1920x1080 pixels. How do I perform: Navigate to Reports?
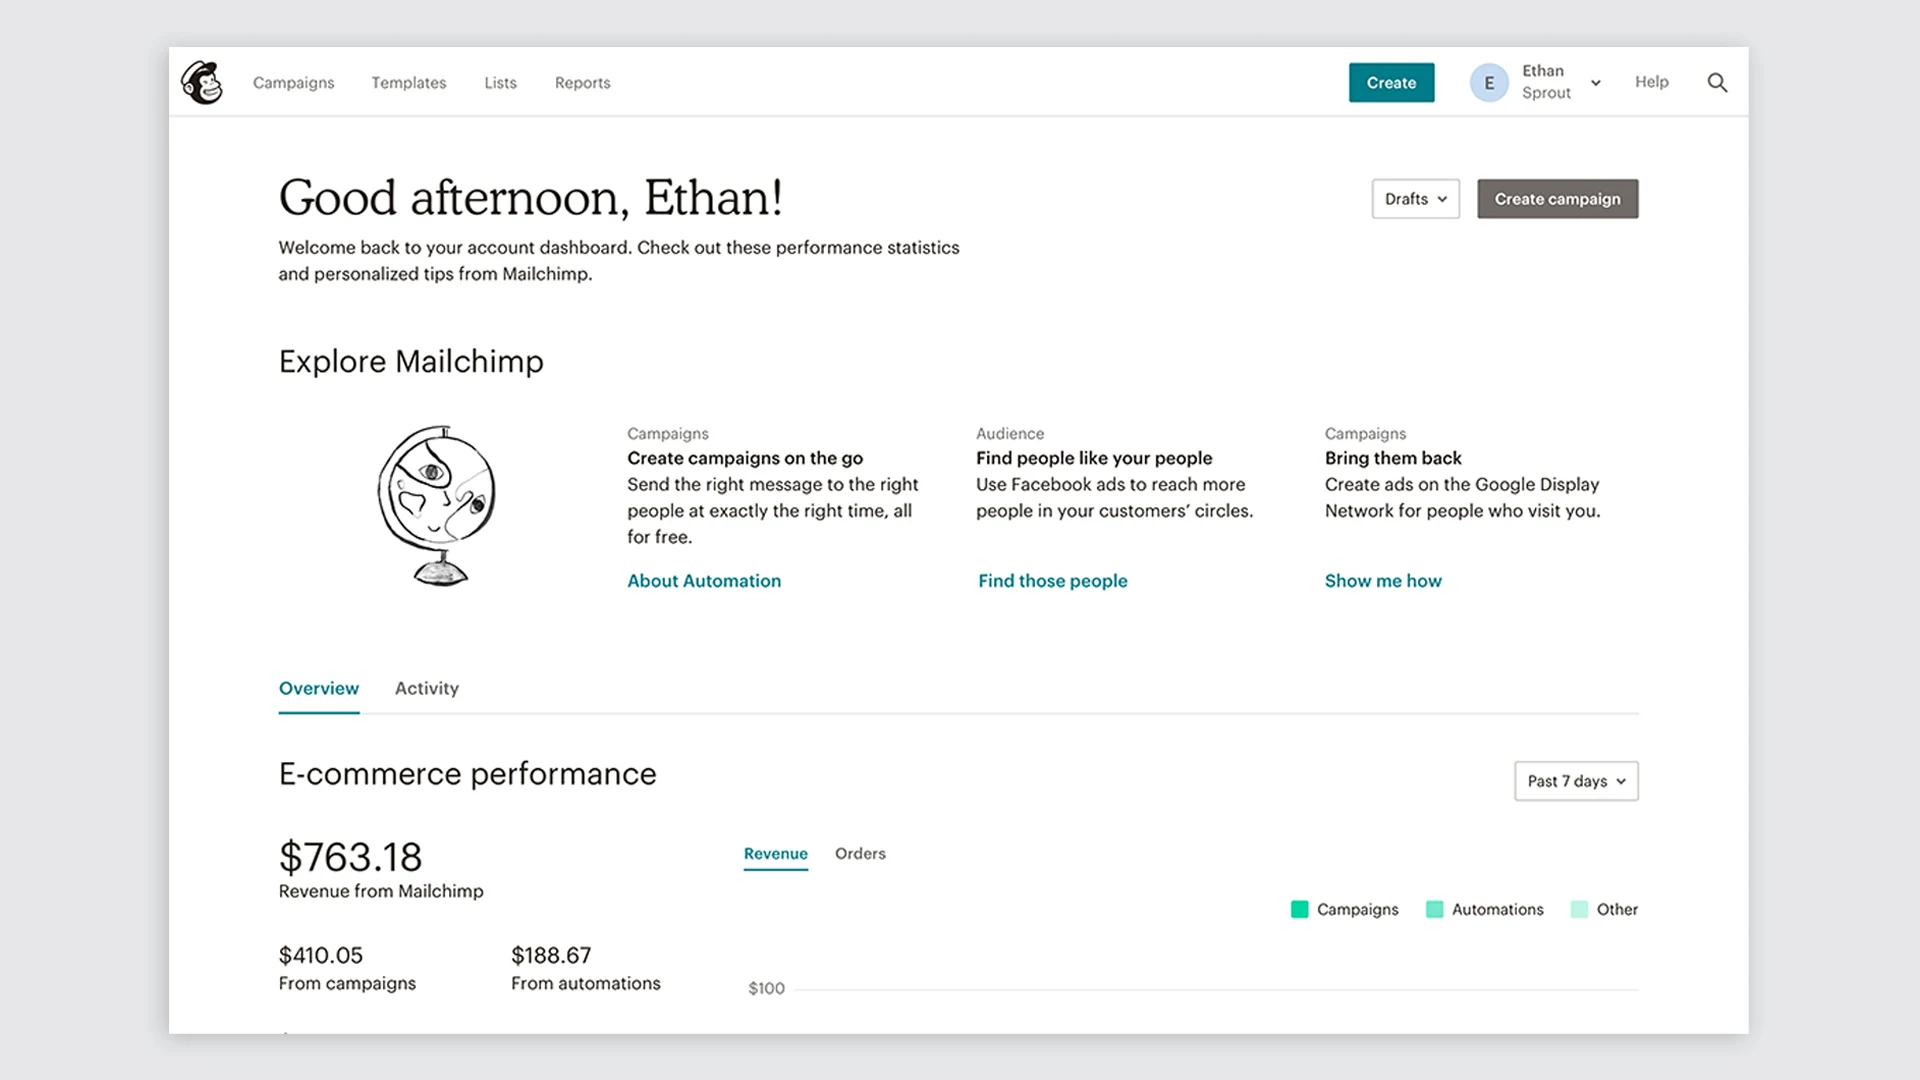582,83
